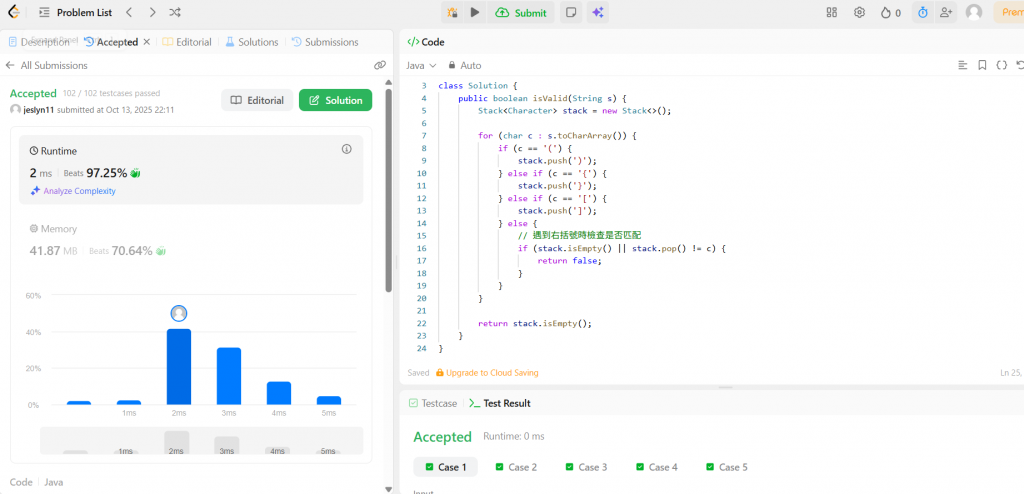The height and width of the screenshot is (494, 1024).
Task: Click the 'return false;' code line
Action: [x=569, y=261]
